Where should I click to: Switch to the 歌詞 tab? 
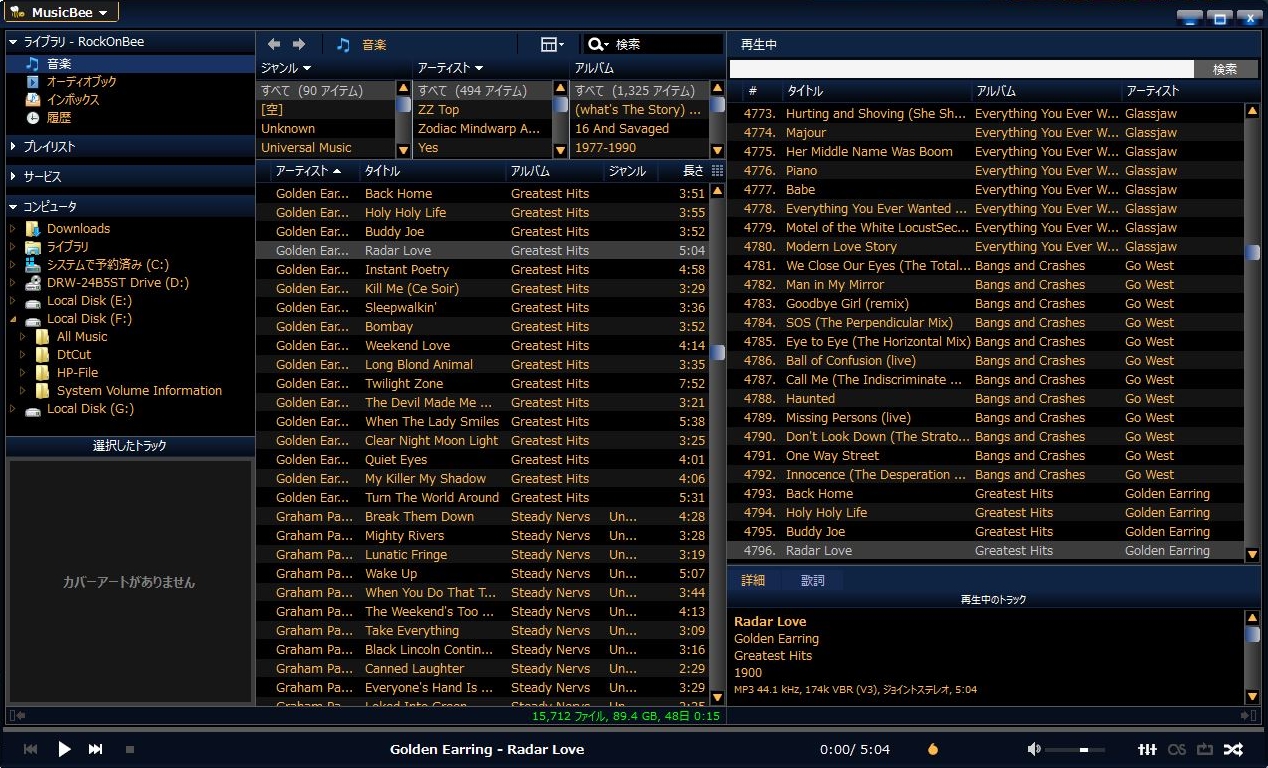[813, 580]
